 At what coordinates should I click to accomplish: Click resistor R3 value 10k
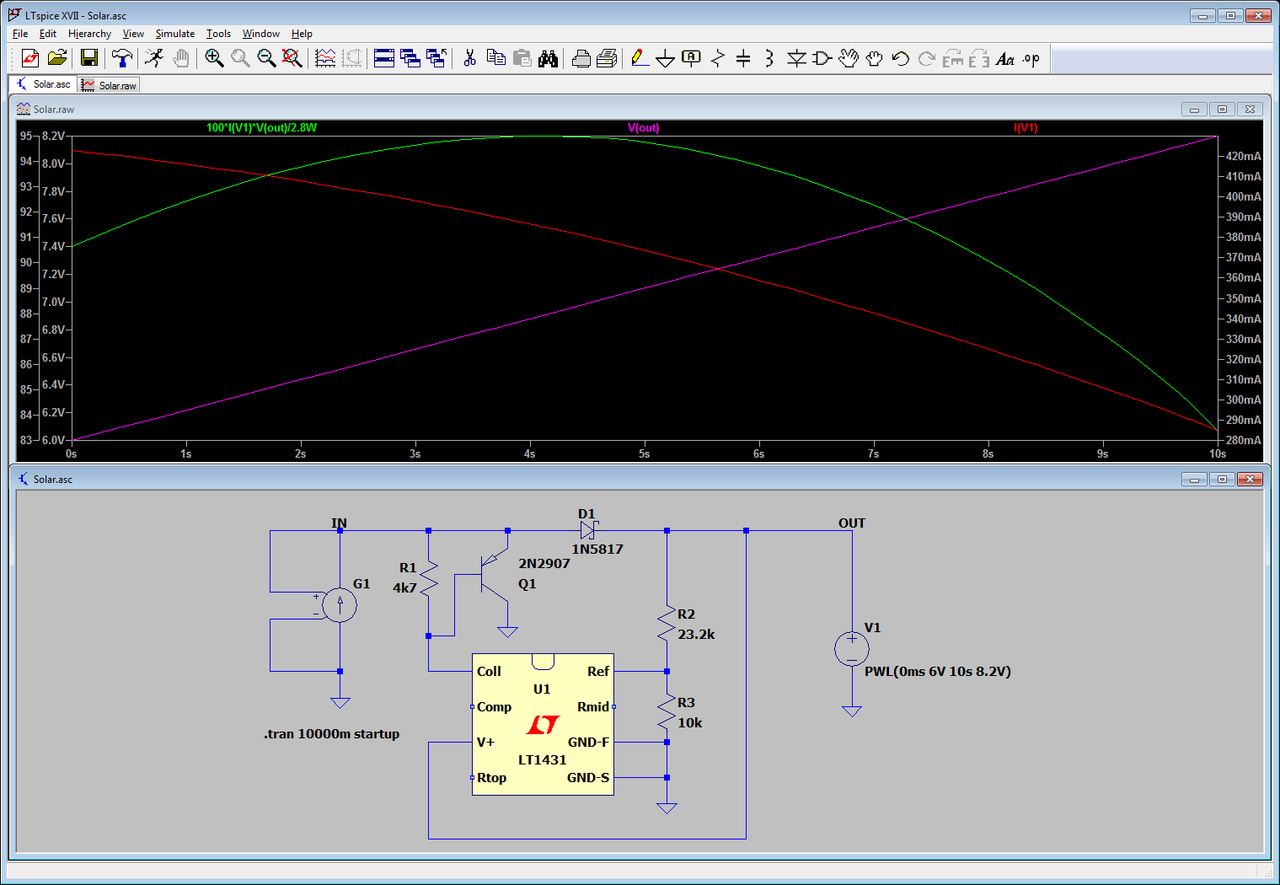[690, 722]
